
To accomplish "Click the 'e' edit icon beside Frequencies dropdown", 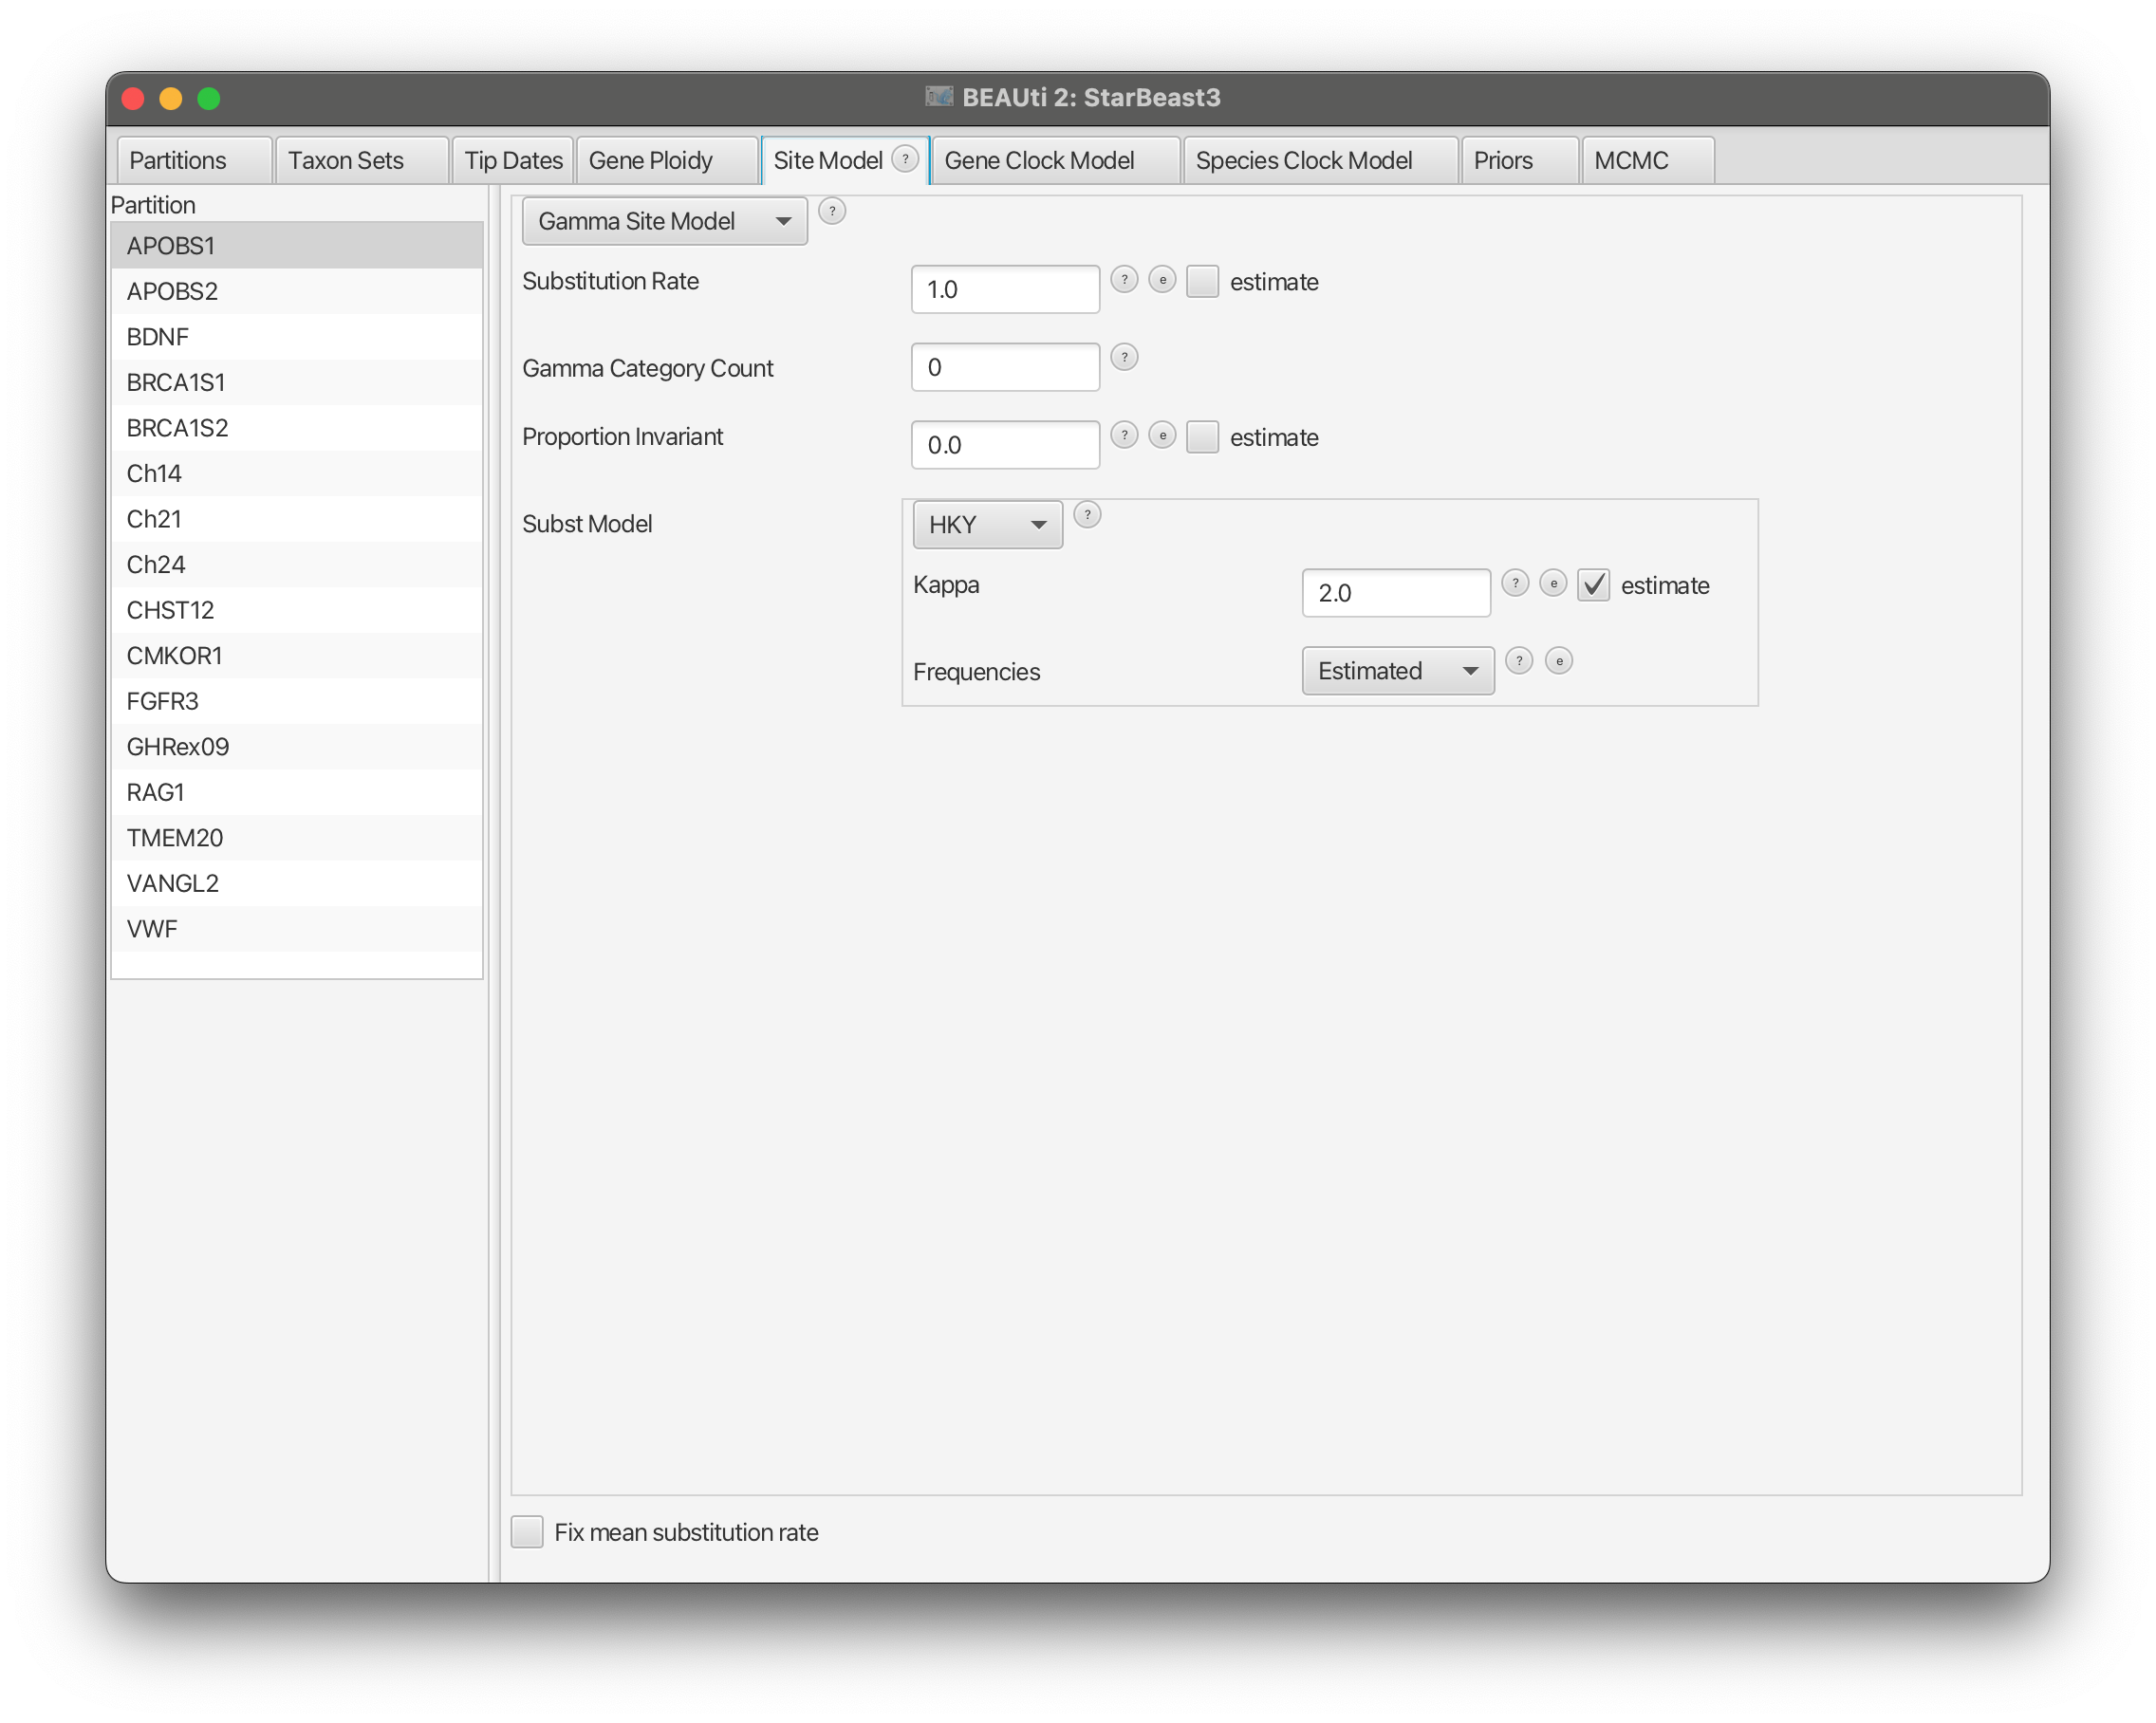I will (1559, 661).
